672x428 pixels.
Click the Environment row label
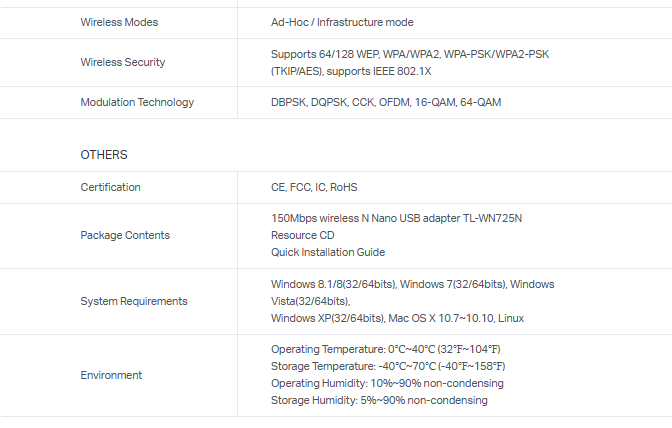(x=111, y=375)
